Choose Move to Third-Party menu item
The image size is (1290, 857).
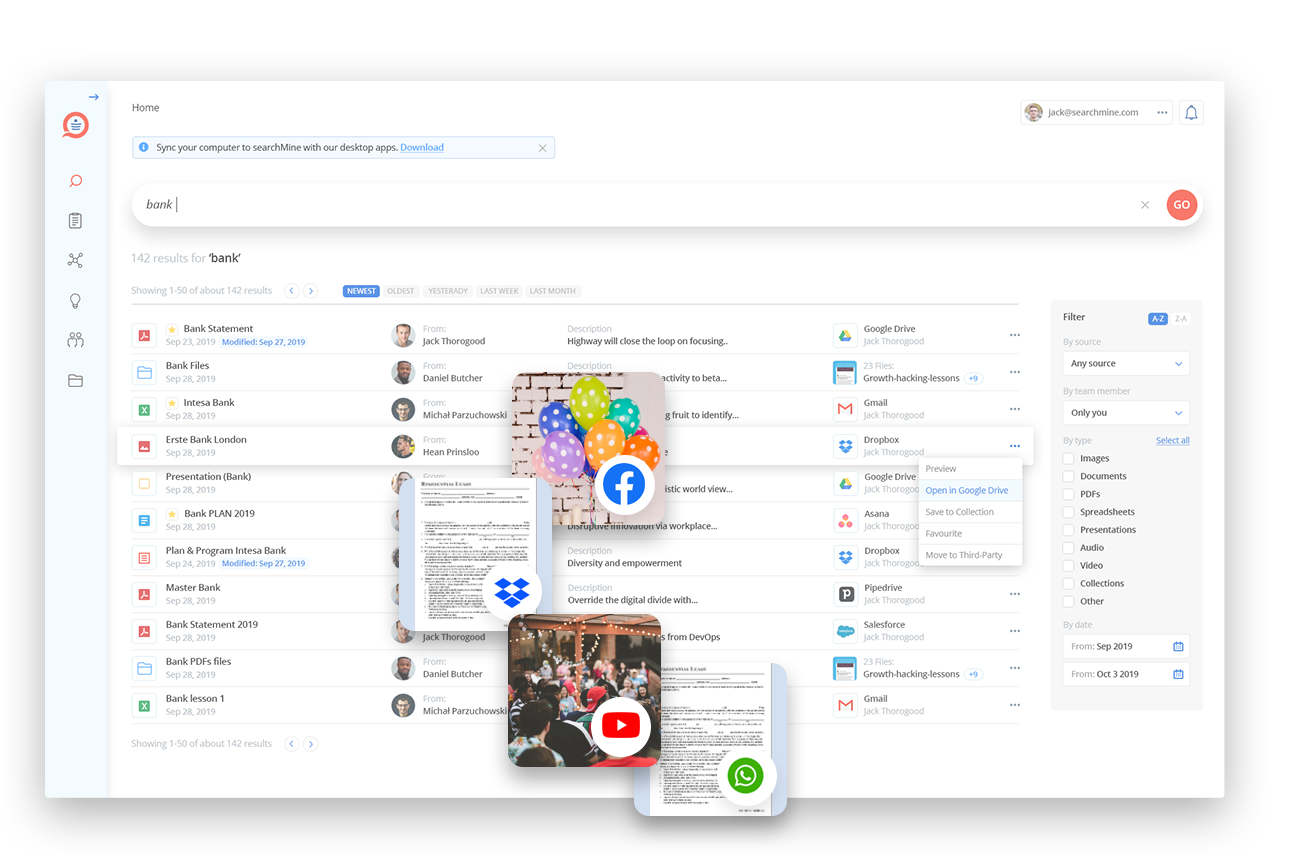pyautogui.click(x=970, y=555)
